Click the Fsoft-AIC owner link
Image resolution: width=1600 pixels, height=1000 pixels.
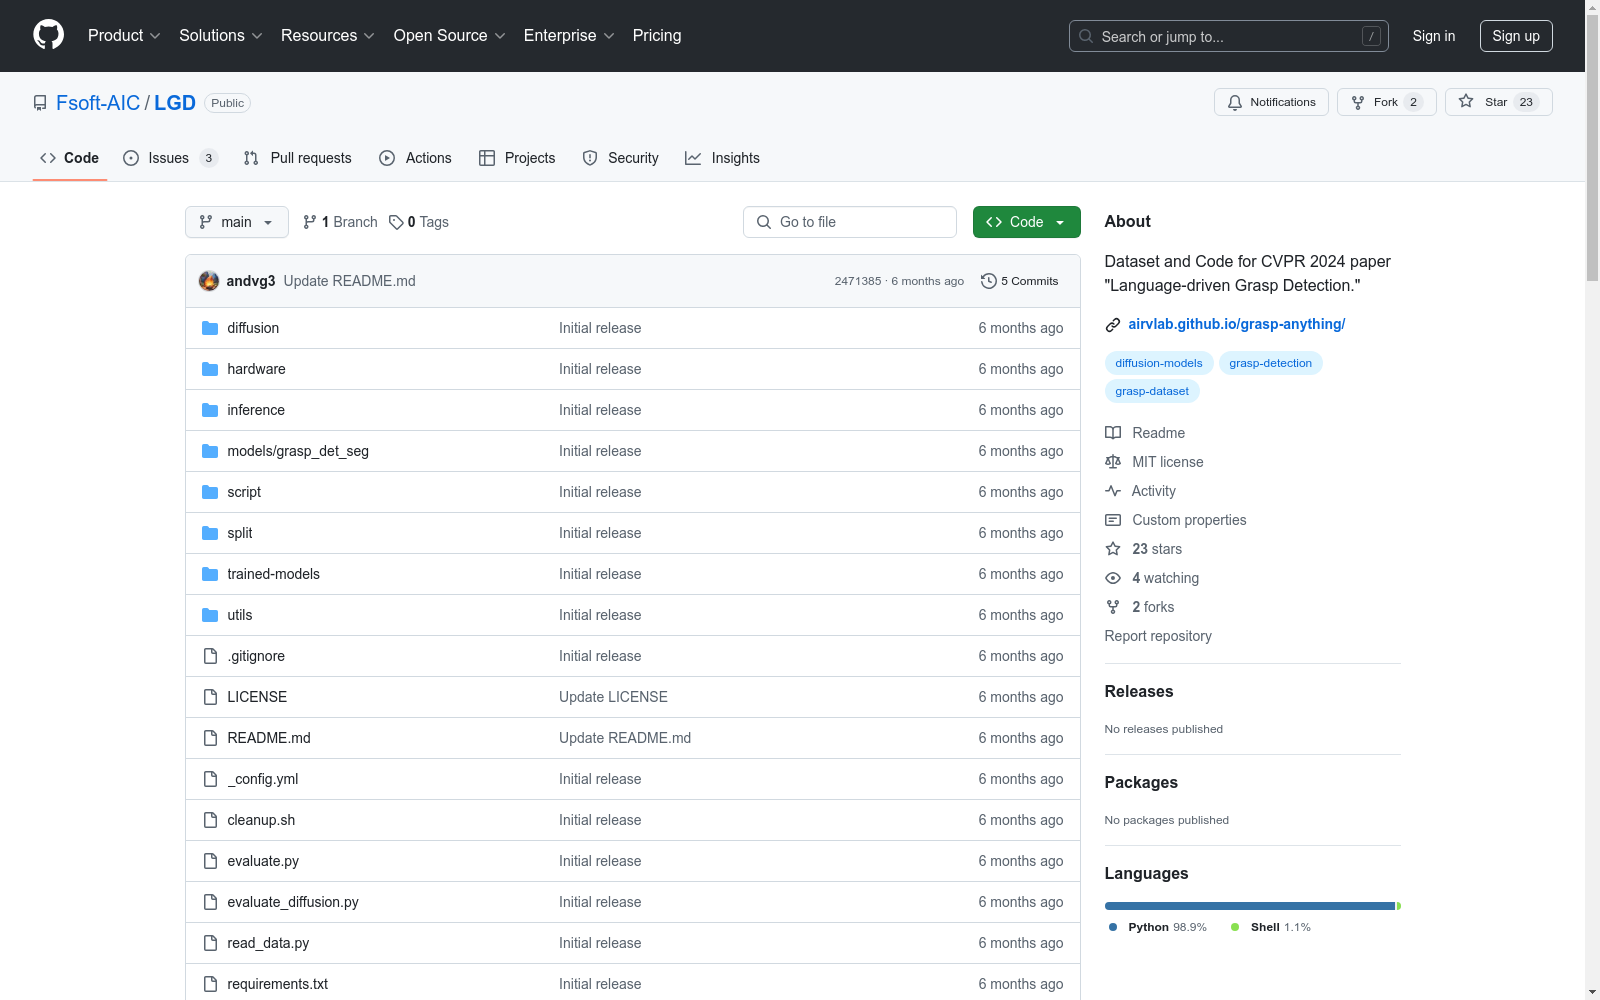coord(98,103)
